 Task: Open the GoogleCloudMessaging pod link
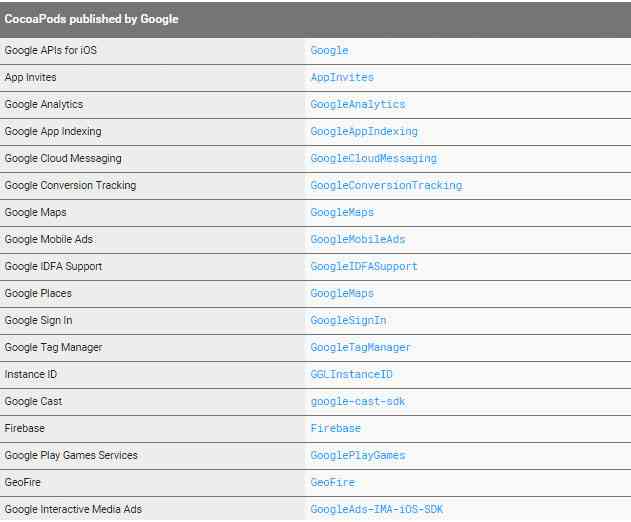[373, 159]
